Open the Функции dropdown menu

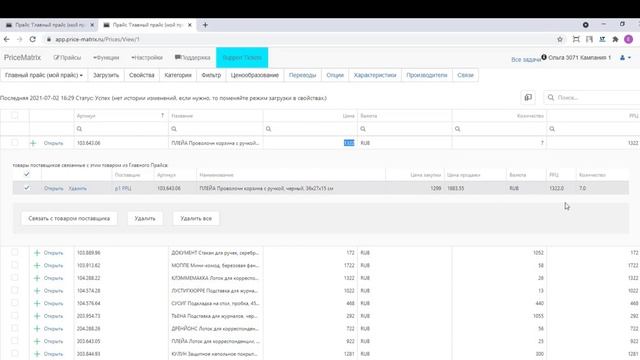[x=106, y=58]
